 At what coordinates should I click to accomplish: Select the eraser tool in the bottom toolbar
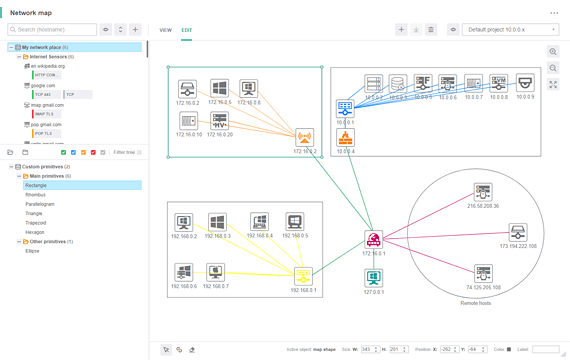(x=192, y=349)
